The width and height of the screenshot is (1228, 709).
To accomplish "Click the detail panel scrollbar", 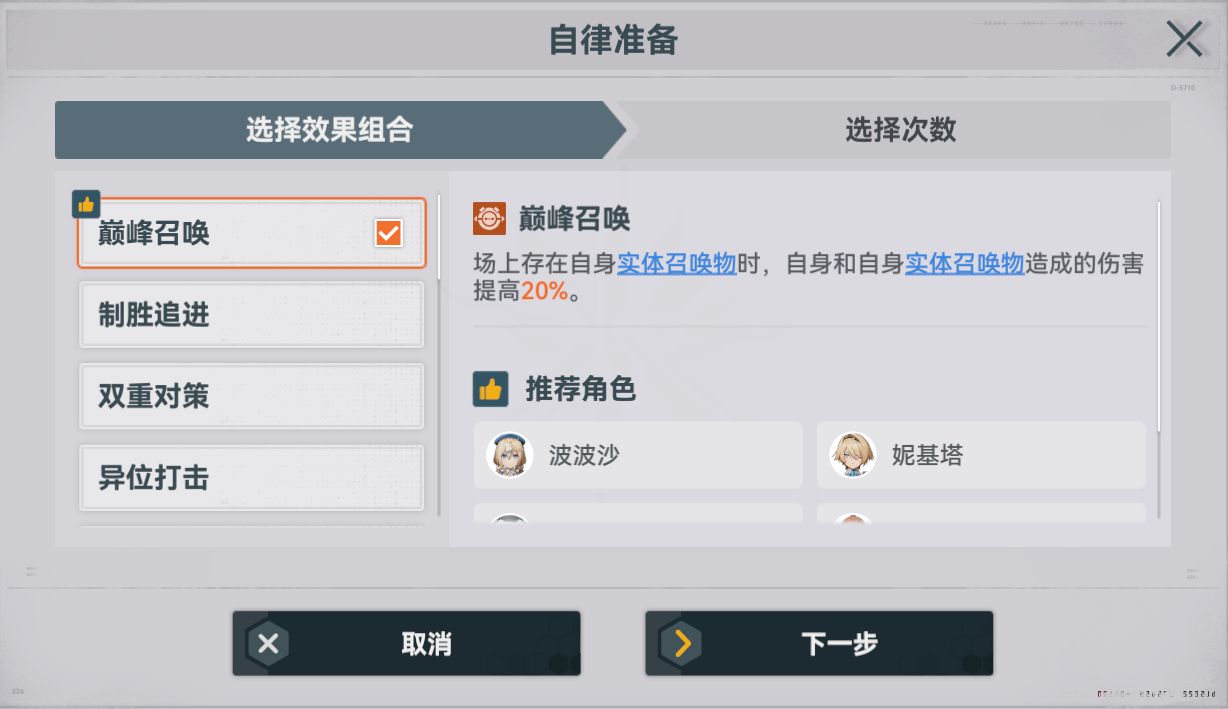I will pos(1159,316).
